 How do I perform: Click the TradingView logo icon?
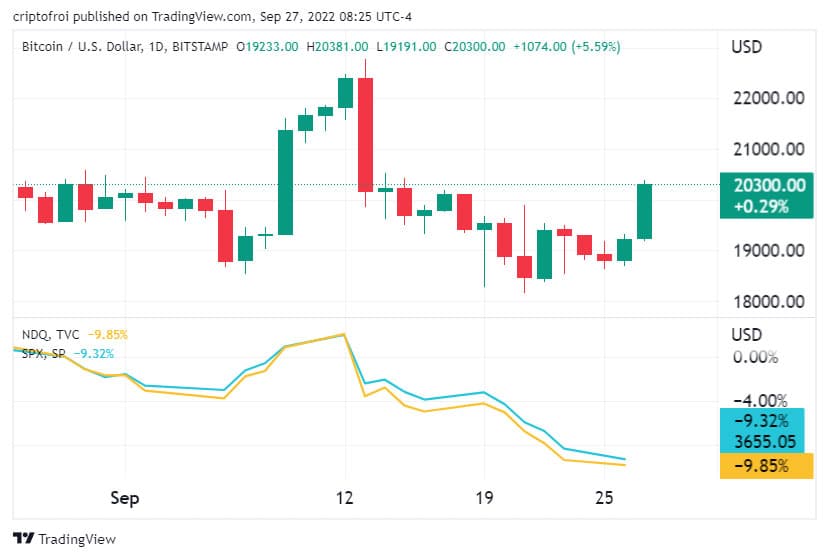24,539
